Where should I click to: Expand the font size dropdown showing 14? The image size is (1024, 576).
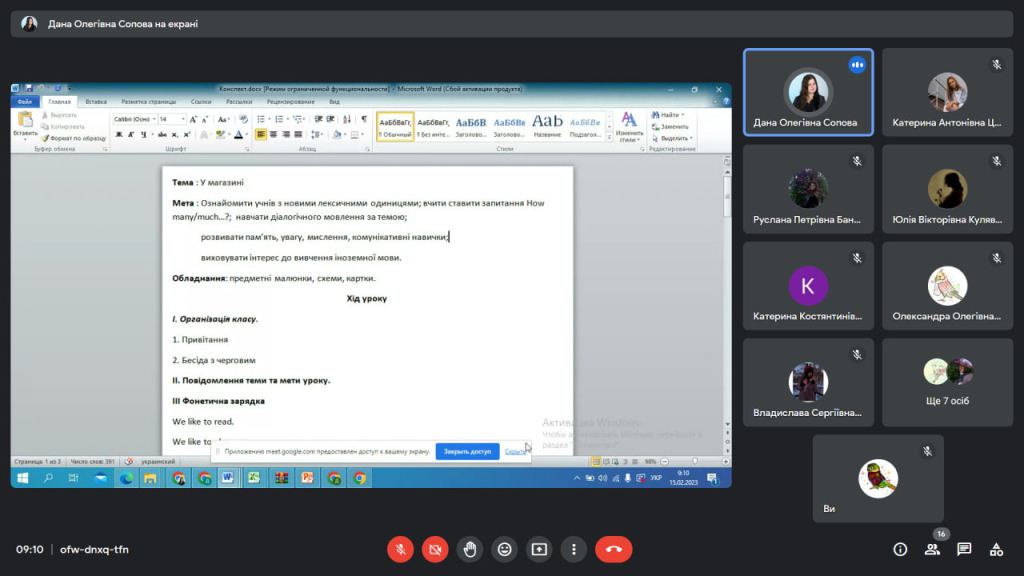[x=183, y=119]
